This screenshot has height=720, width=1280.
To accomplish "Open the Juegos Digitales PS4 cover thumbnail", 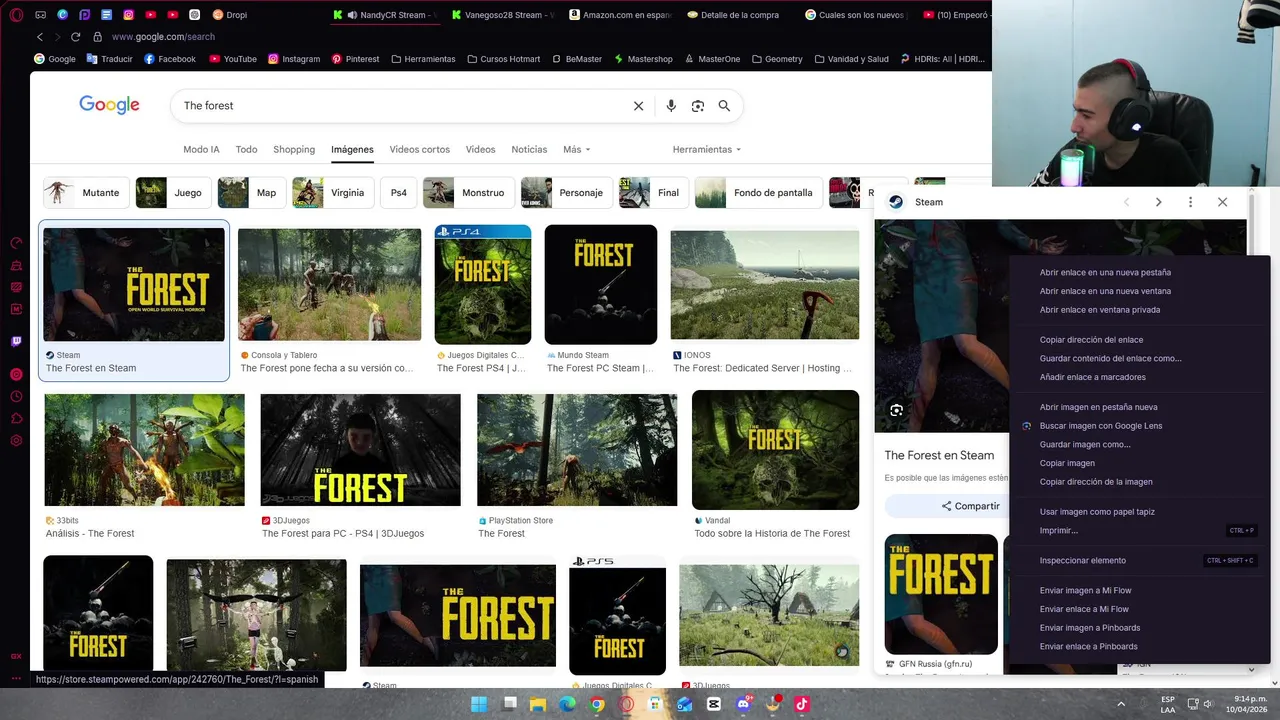I will click(x=483, y=285).
